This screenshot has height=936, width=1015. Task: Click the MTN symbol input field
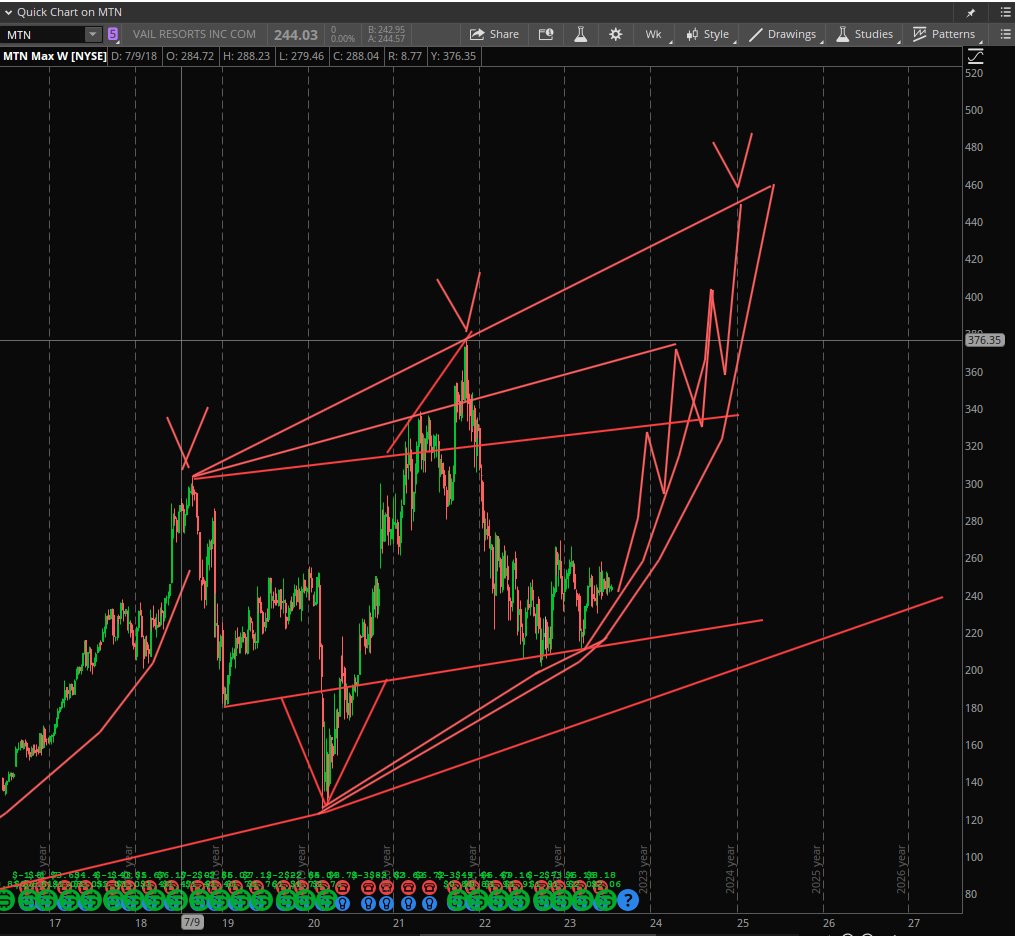coord(43,34)
